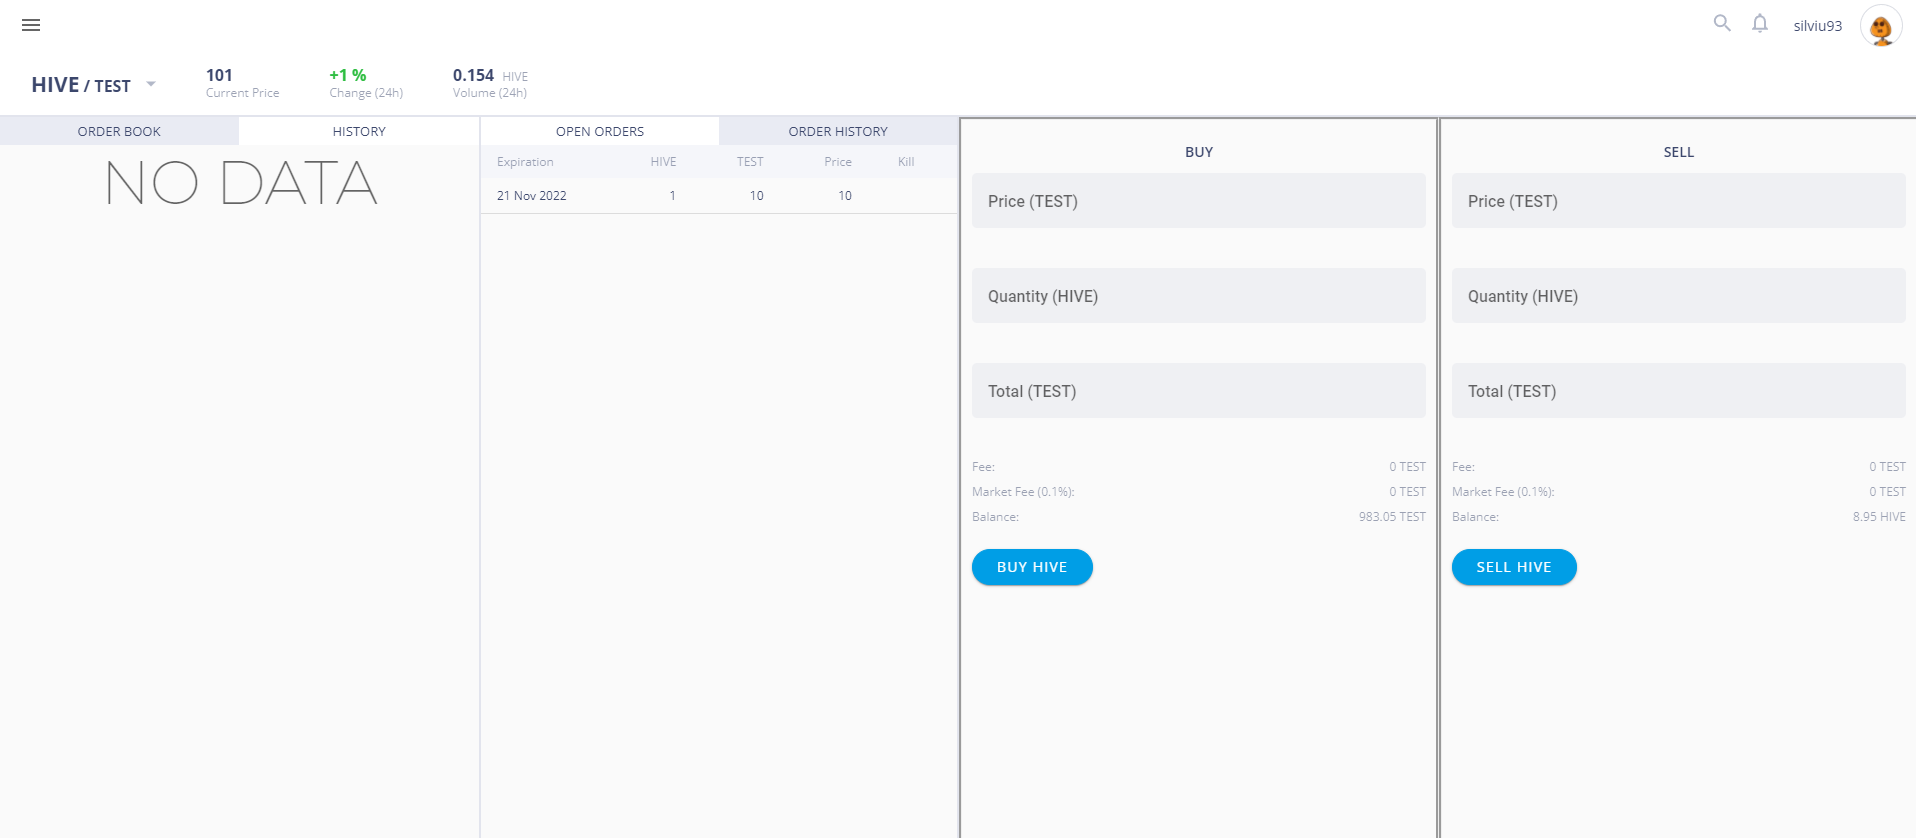Viewport: 1916px width, 838px height.
Task: Focus the Price (TEST) field in SELL panel
Action: coord(1679,200)
